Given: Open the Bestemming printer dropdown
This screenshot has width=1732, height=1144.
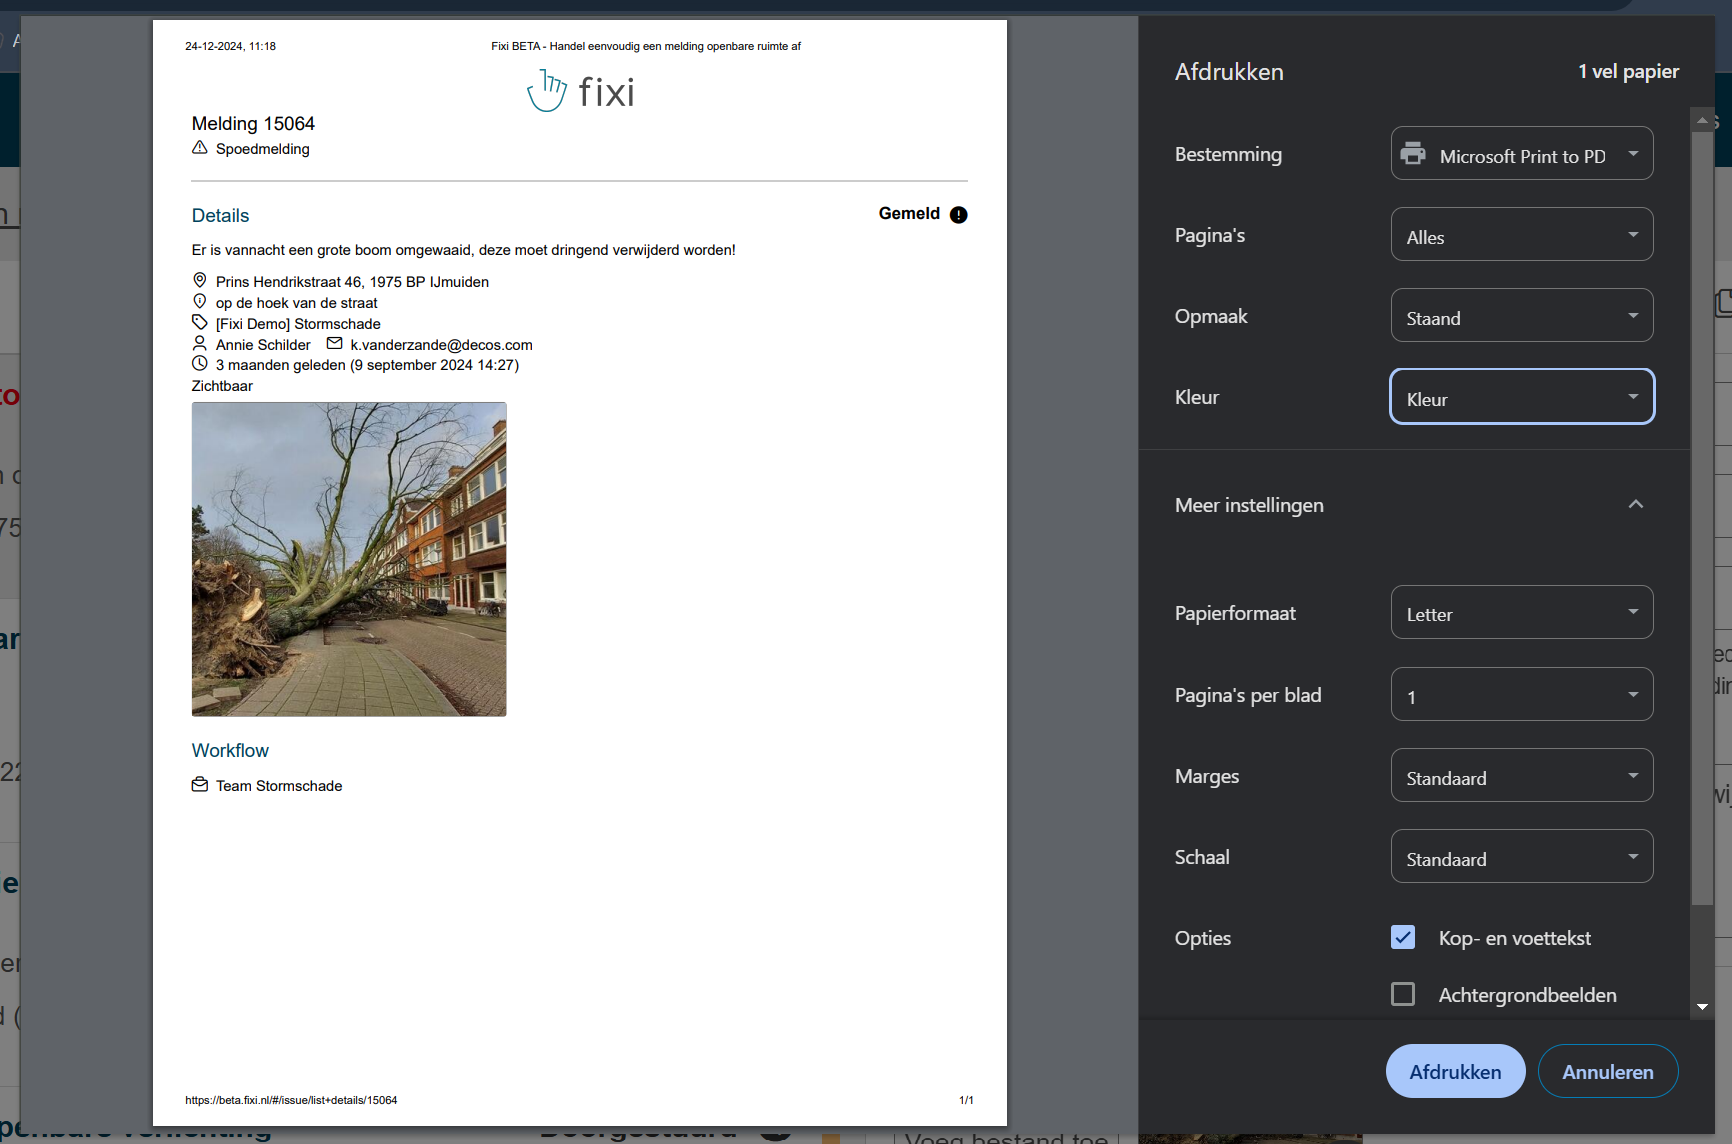Looking at the screenshot, I should pyautogui.click(x=1521, y=154).
